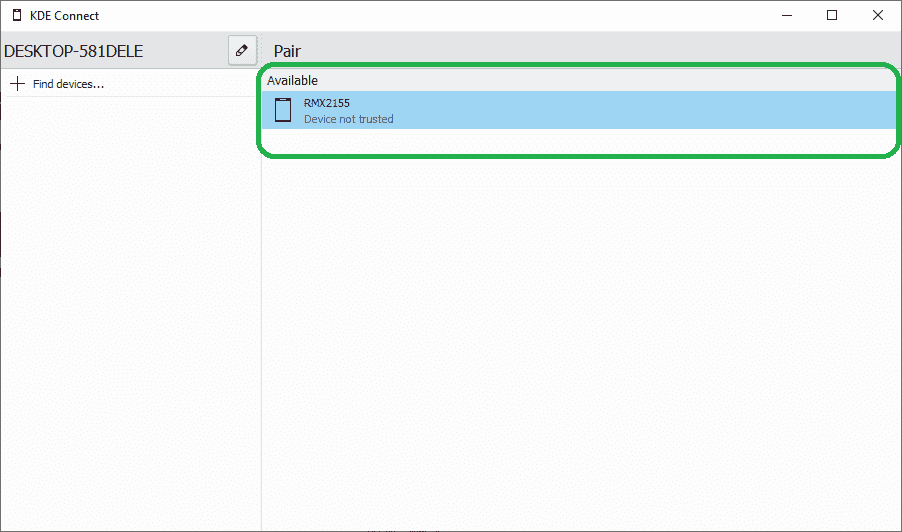Click the Available section header

(x=292, y=81)
